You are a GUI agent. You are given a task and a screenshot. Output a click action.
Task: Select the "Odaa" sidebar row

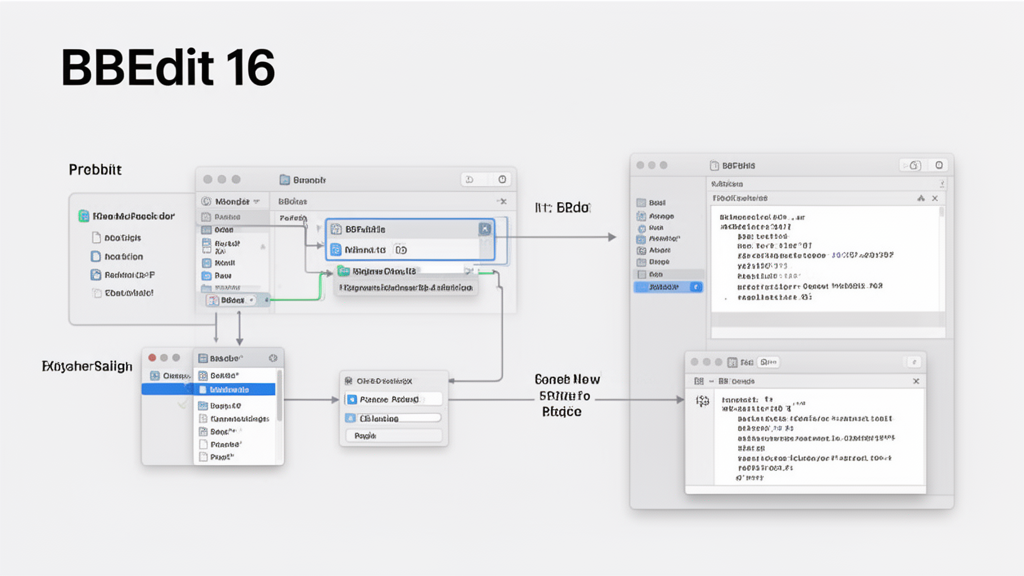tap(234, 230)
